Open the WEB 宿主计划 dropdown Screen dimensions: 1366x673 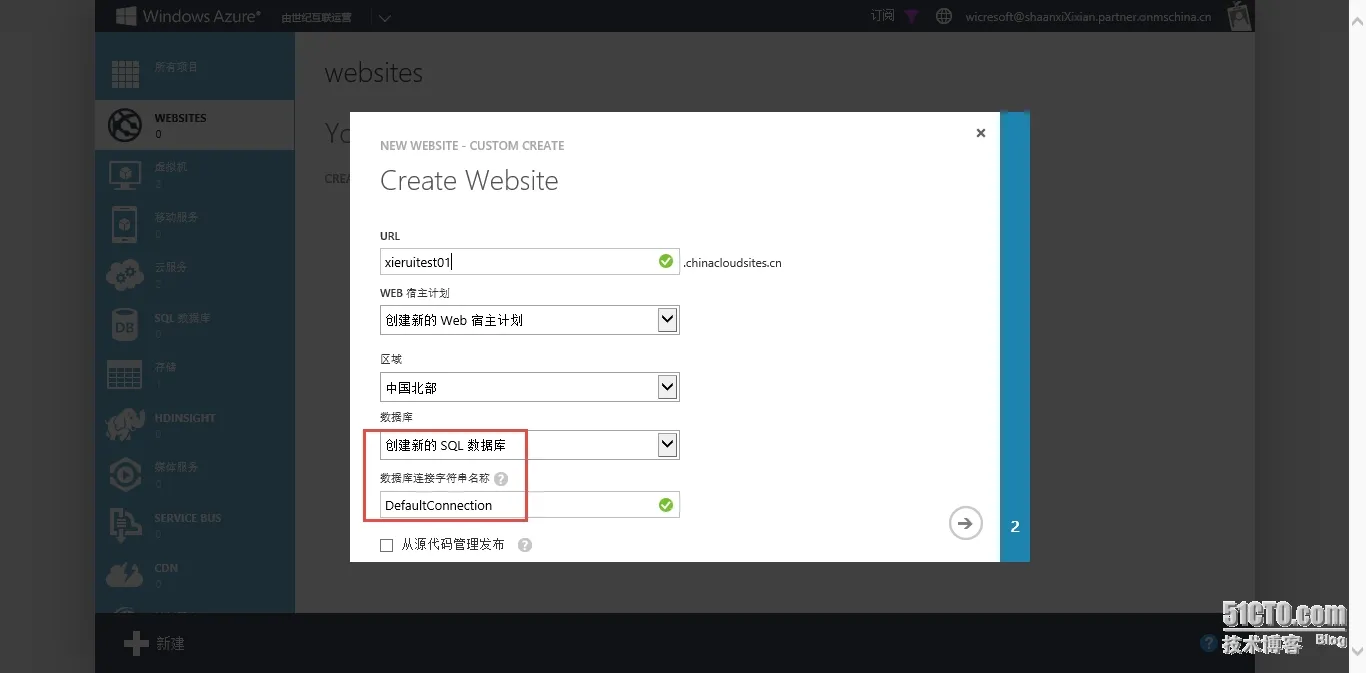tap(530, 320)
